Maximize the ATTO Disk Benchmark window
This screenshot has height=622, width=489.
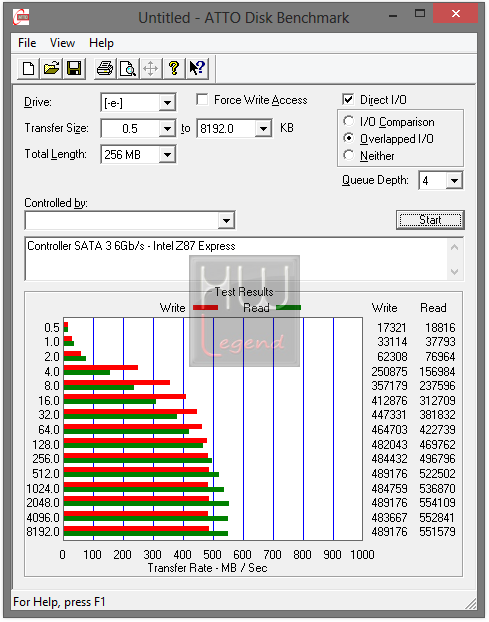tap(420, 13)
